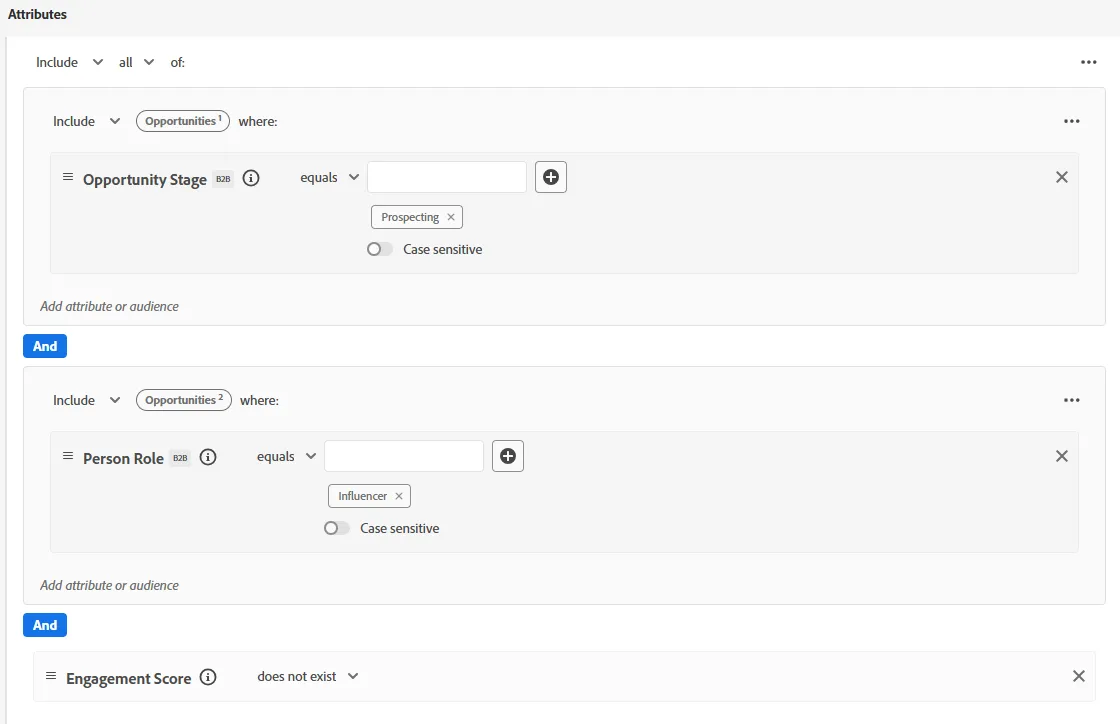Image resolution: width=1120 pixels, height=724 pixels.
Task: Change the Opportunity Stage equals operator
Action: (329, 177)
